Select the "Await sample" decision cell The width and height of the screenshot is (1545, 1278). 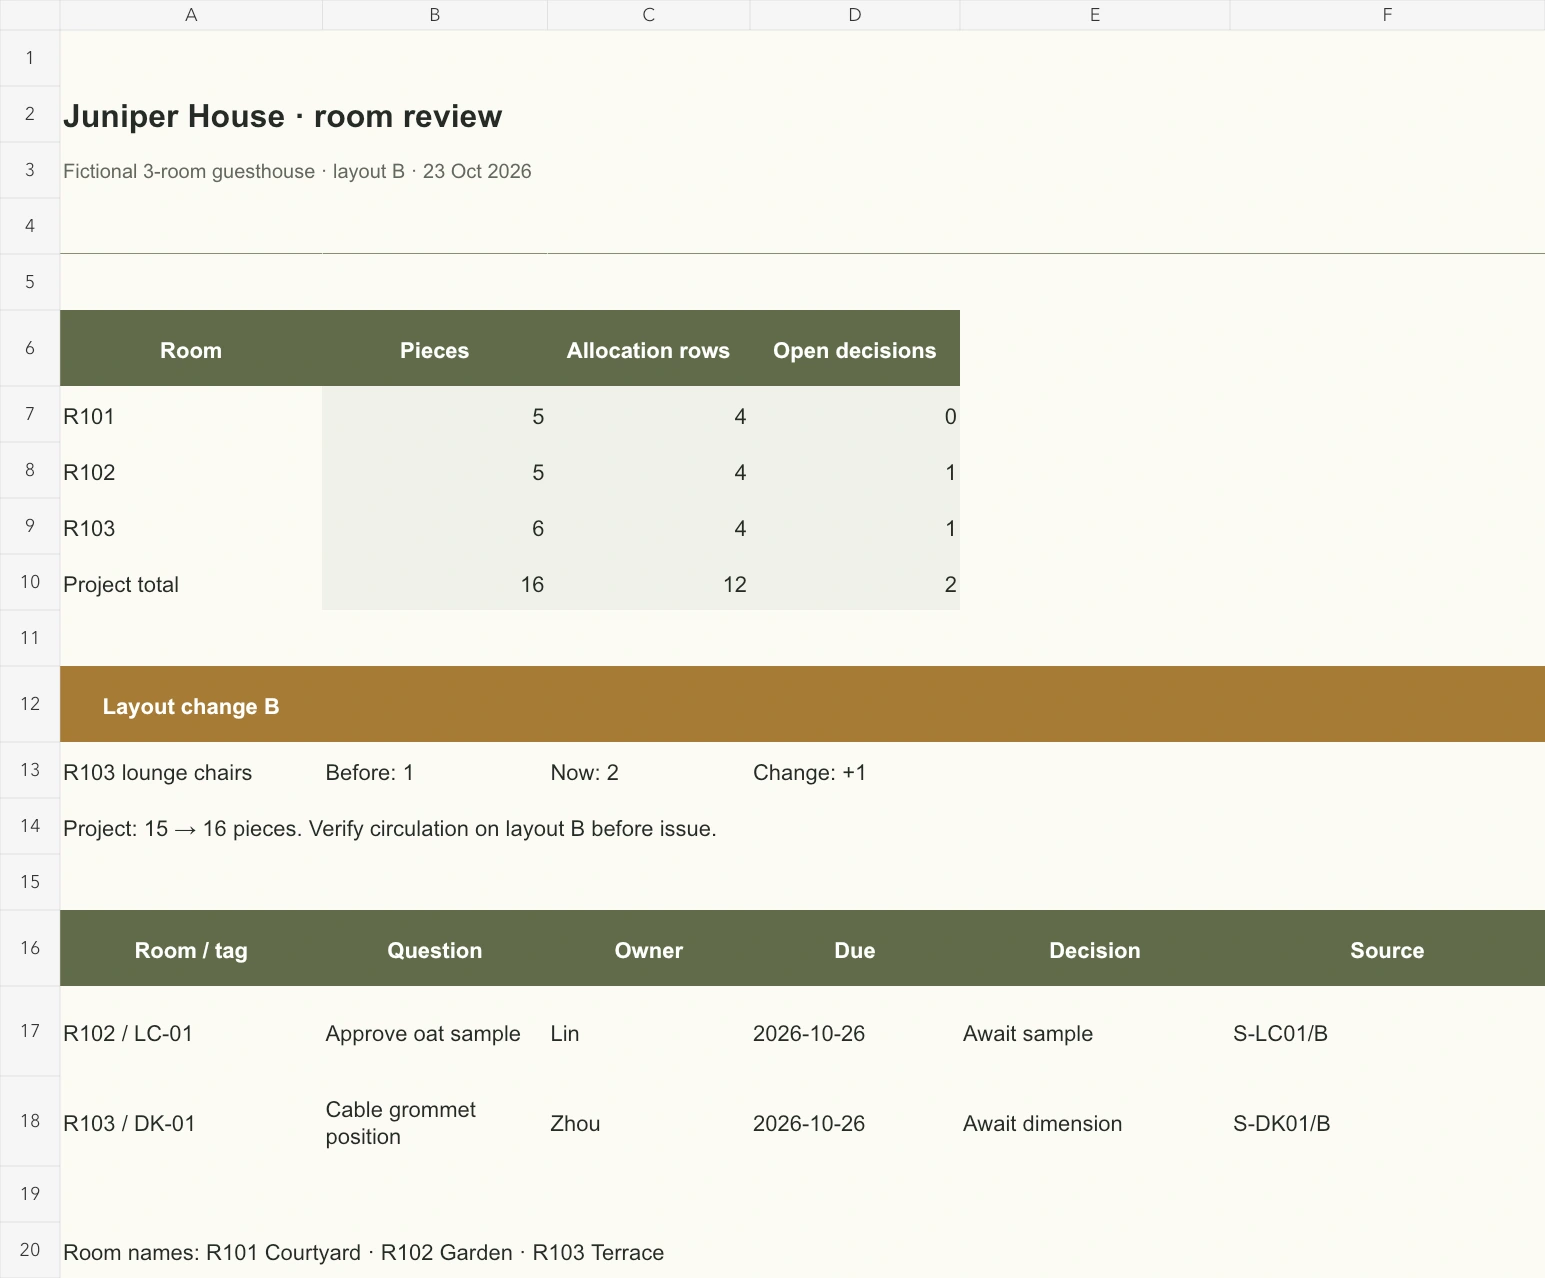coord(1095,1033)
